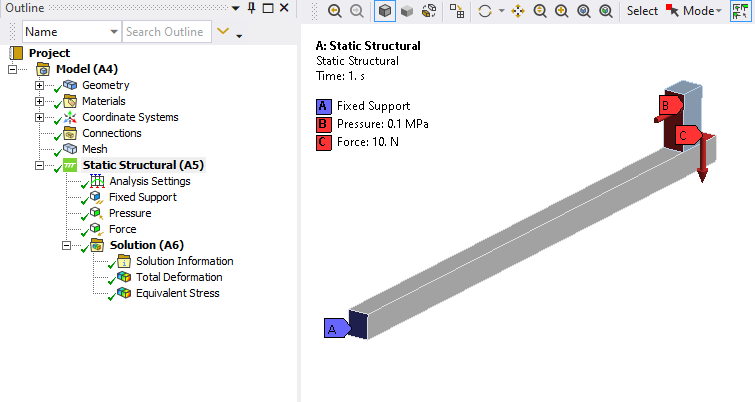Click the Zoom in/out magnifier icon
755x402 pixels.
(540, 11)
